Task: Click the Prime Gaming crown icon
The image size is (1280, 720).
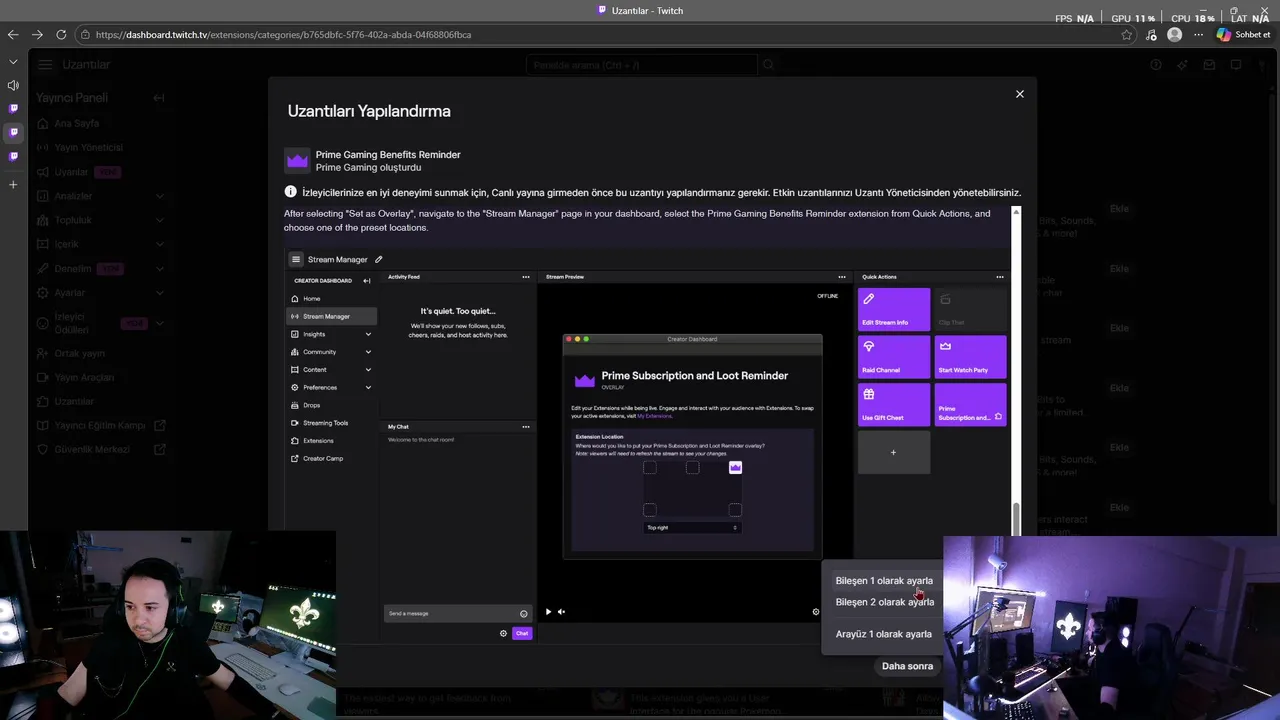Action: [x=297, y=160]
